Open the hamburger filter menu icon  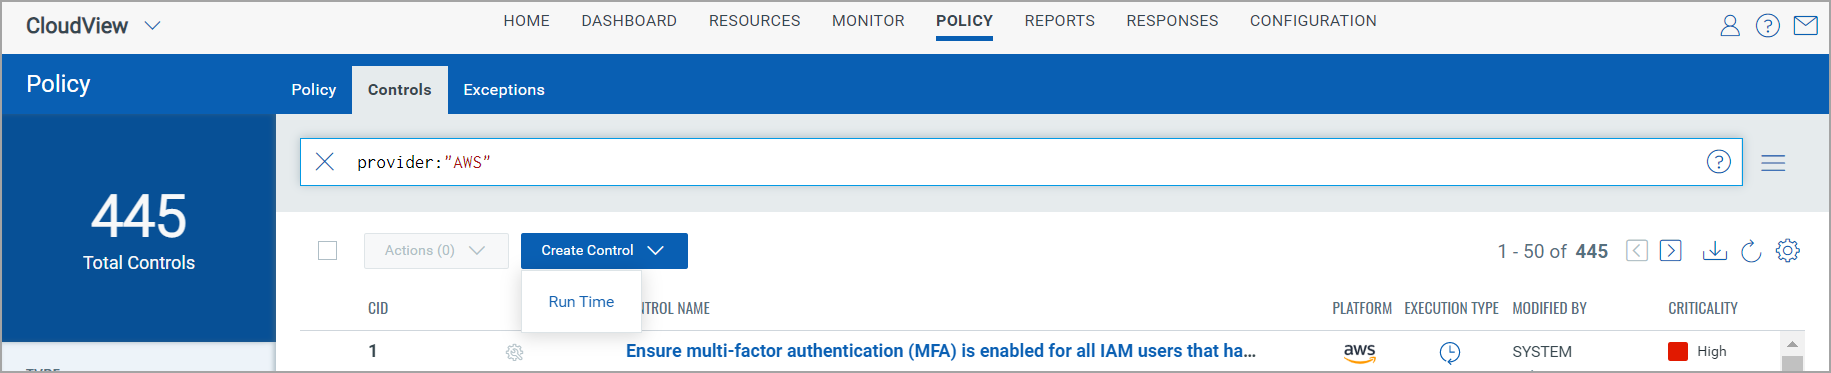(1773, 163)
